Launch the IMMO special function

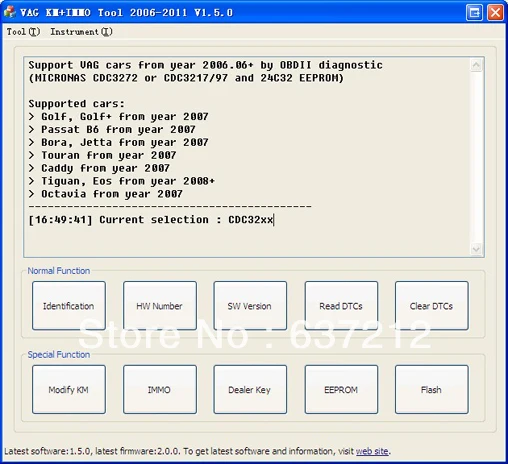[160, 389]
